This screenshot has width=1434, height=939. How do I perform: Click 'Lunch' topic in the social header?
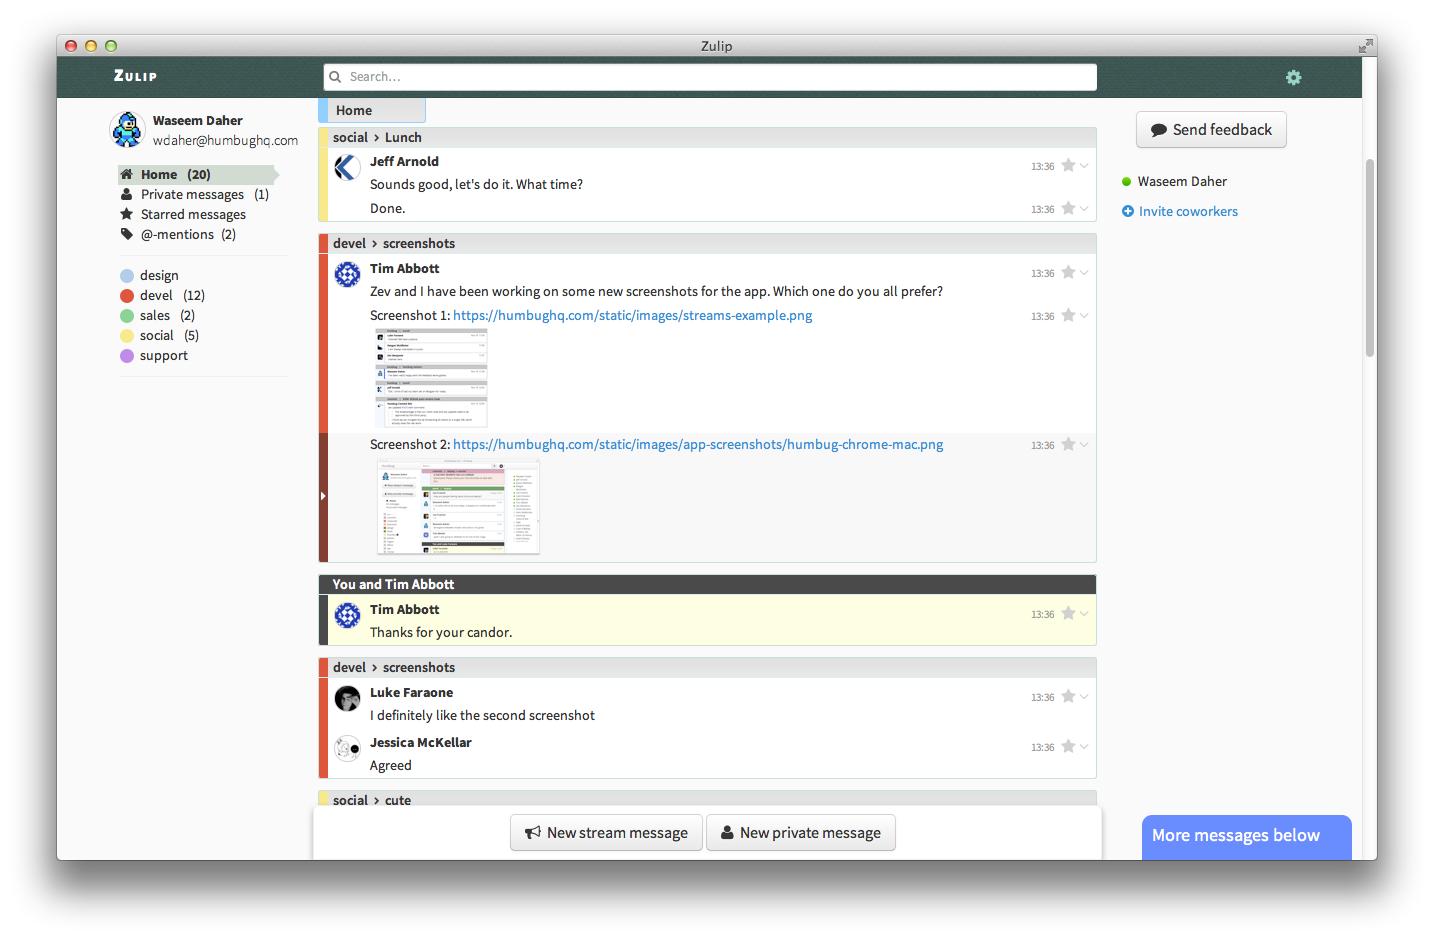pos(403,137)
